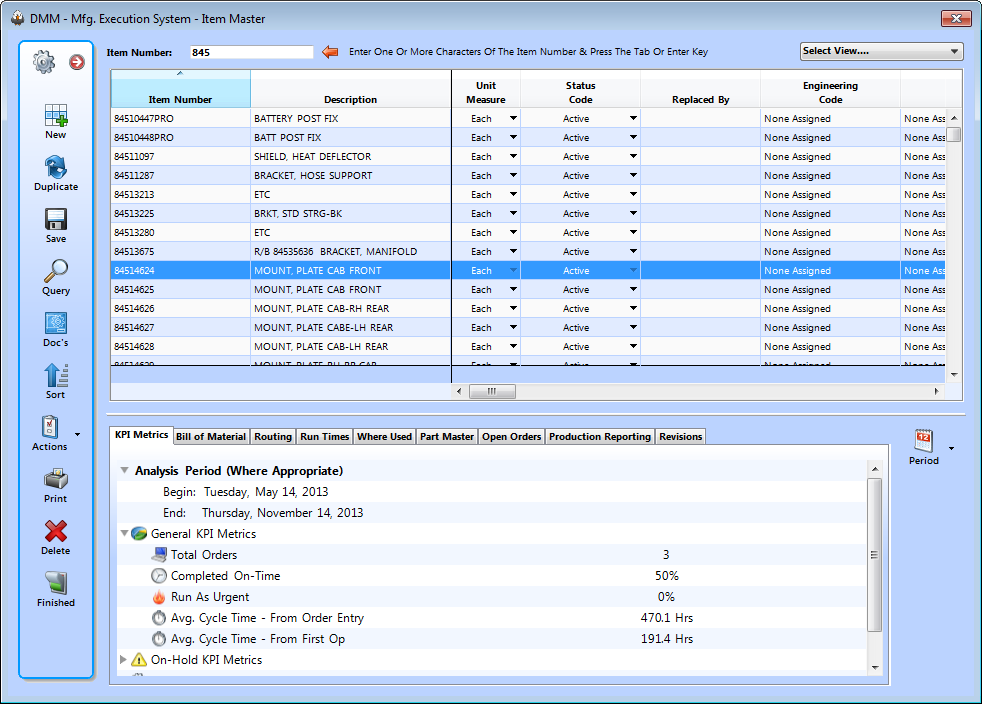982x704 pixels.
Task: Open the Run Times tab
Action: click(x=324, y=437)
